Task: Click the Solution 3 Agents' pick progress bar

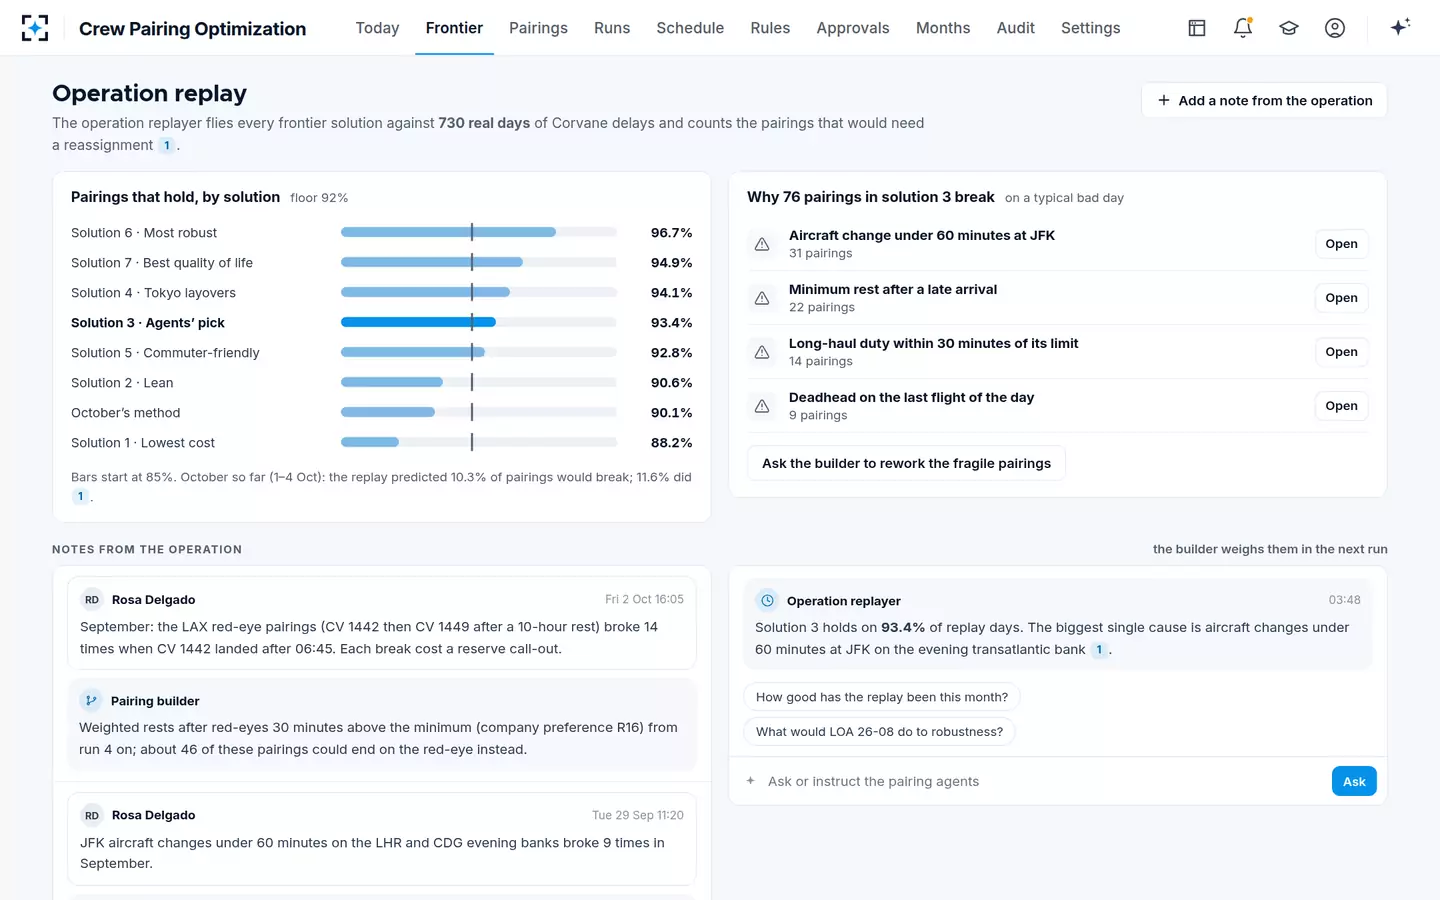Action: [478, 322]
